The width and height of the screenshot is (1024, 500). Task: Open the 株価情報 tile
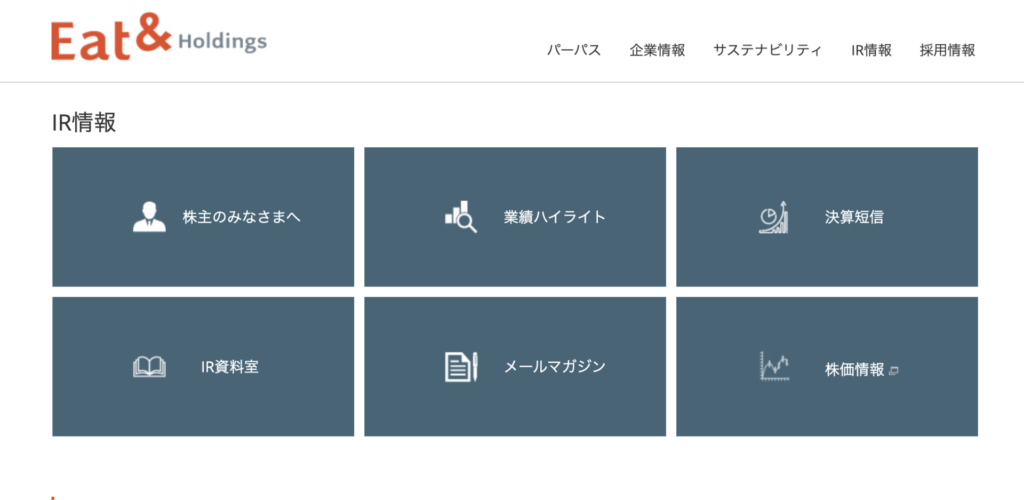[x=827, y=367]
